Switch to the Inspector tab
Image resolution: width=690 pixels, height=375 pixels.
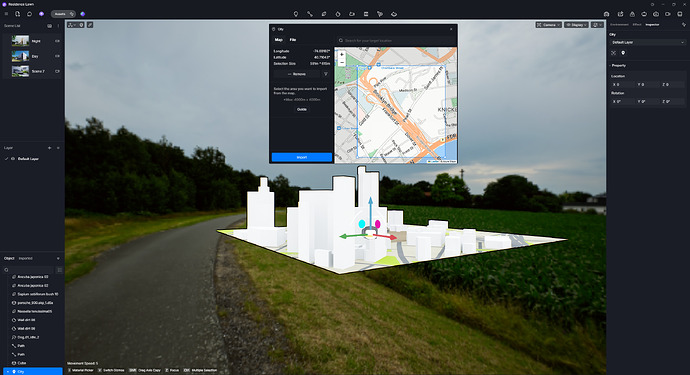[652, 25]
